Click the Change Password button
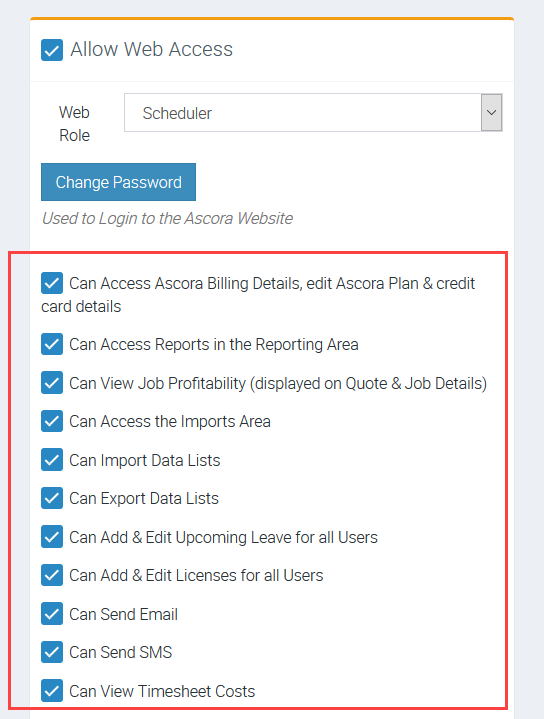The height and width of the screenshot is (719, 544). (118, 182)
